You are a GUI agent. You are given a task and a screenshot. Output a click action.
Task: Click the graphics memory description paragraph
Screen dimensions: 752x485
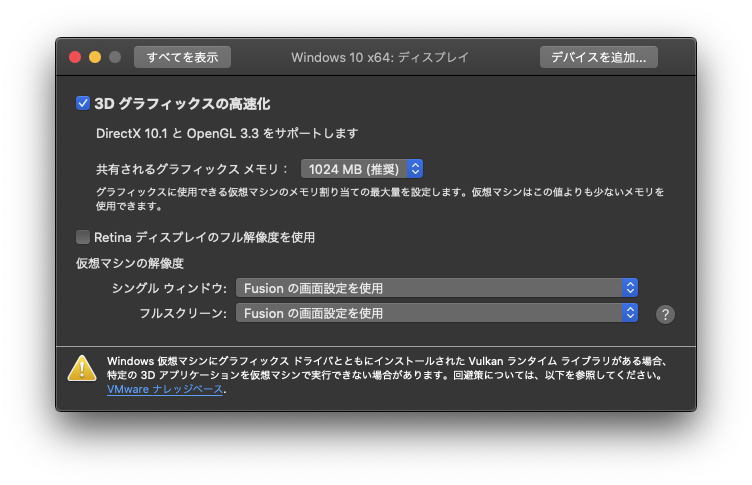(x=380, y=199)
